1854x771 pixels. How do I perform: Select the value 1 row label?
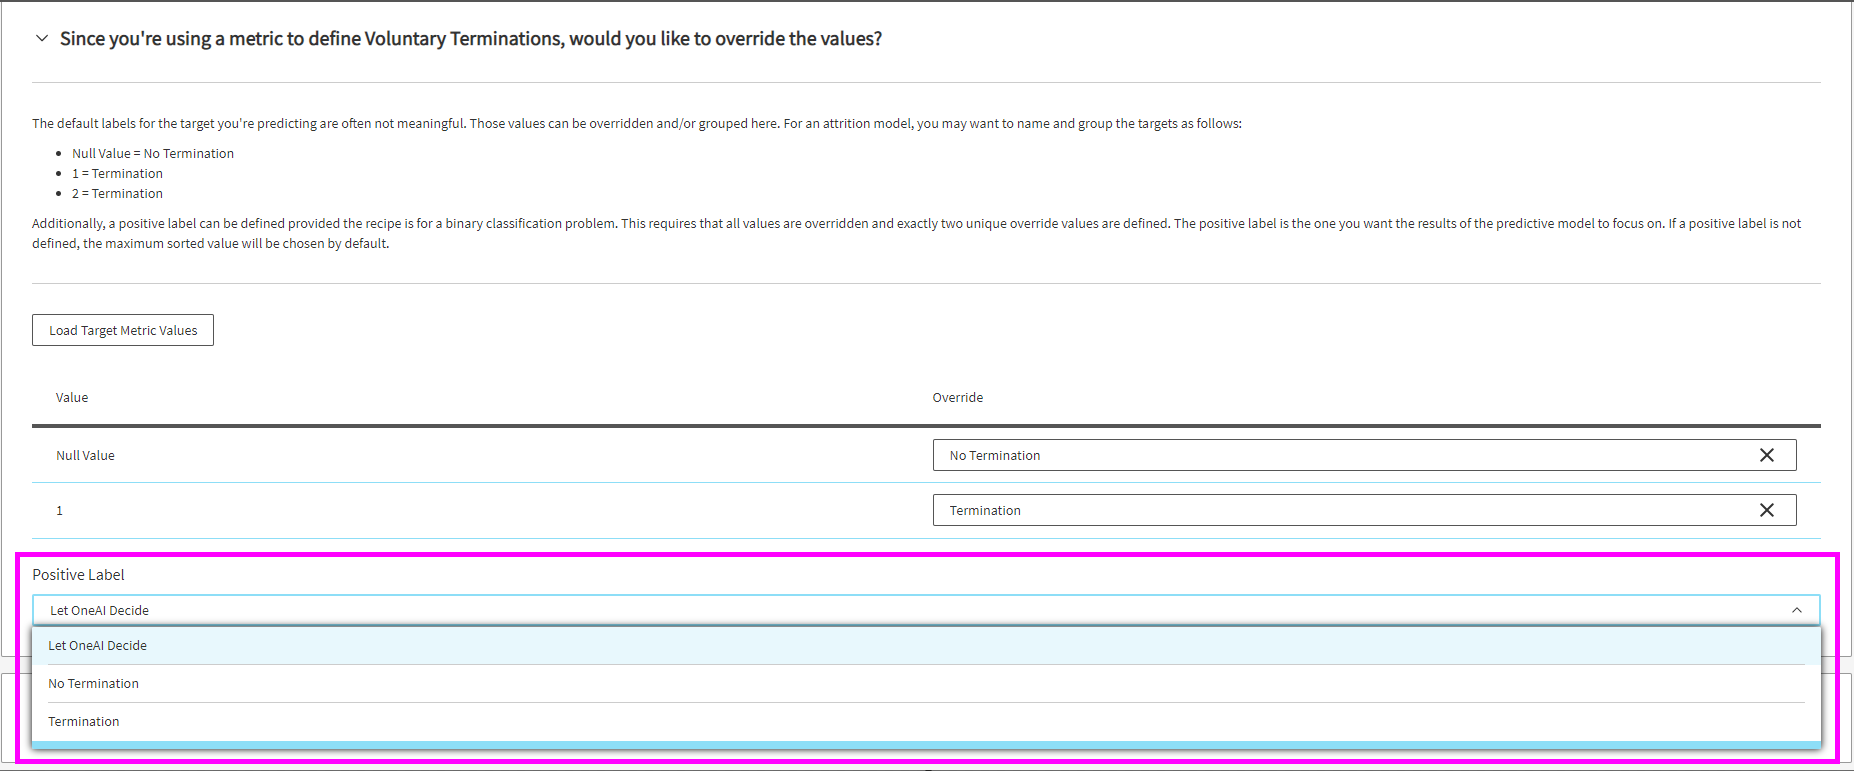pos(60,511)
